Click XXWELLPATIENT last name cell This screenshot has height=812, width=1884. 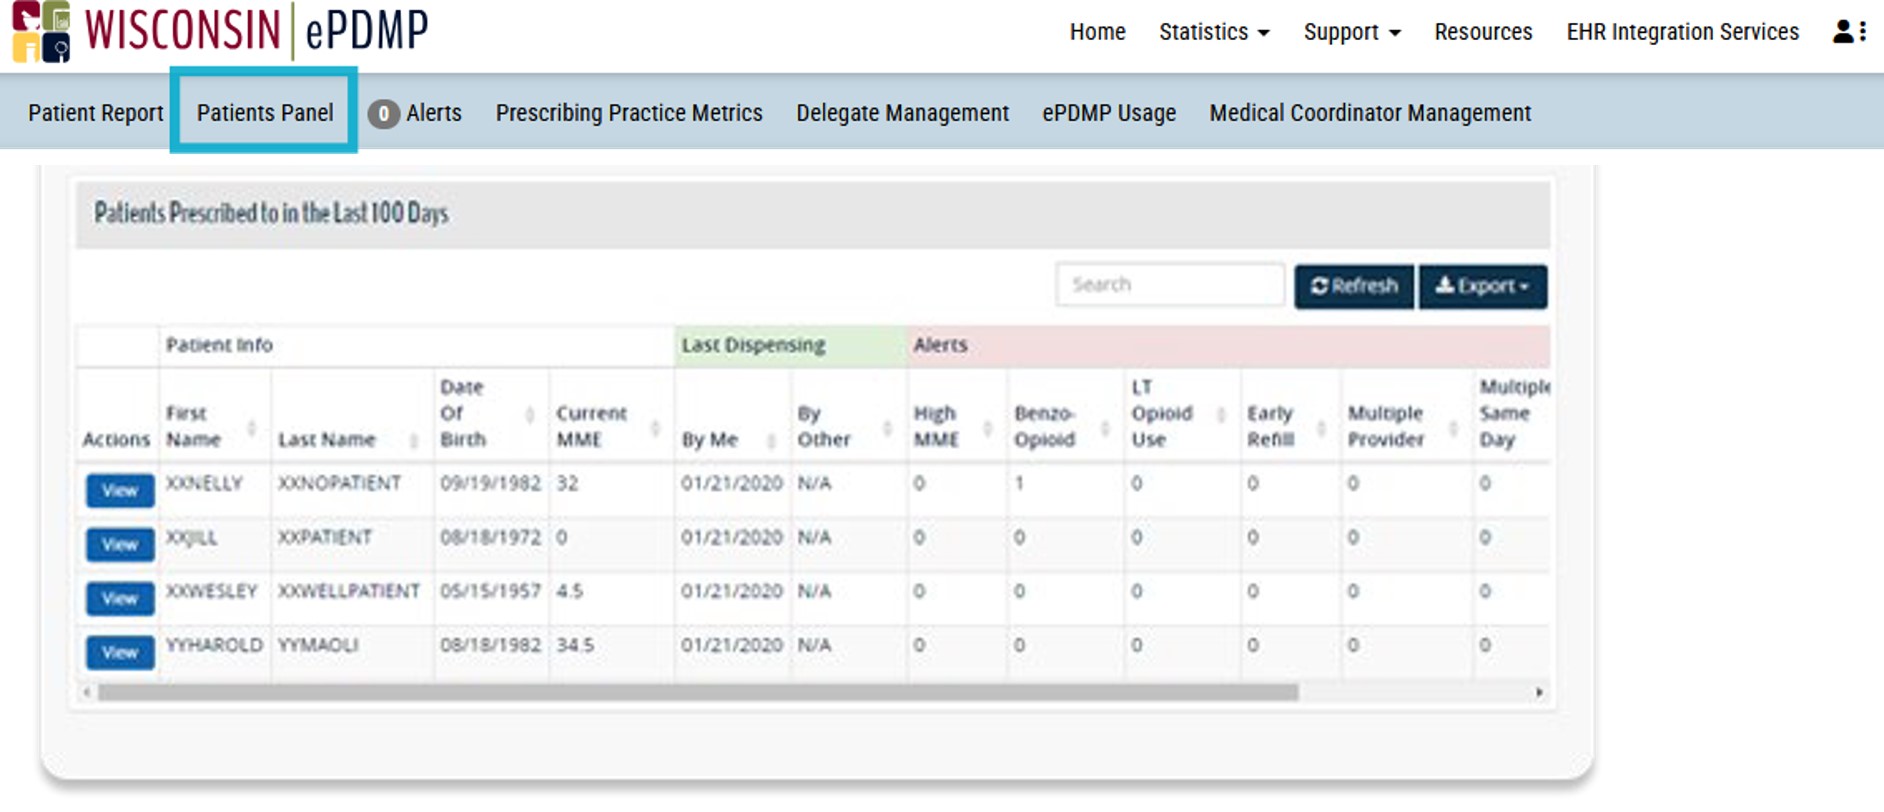point(349,591)
